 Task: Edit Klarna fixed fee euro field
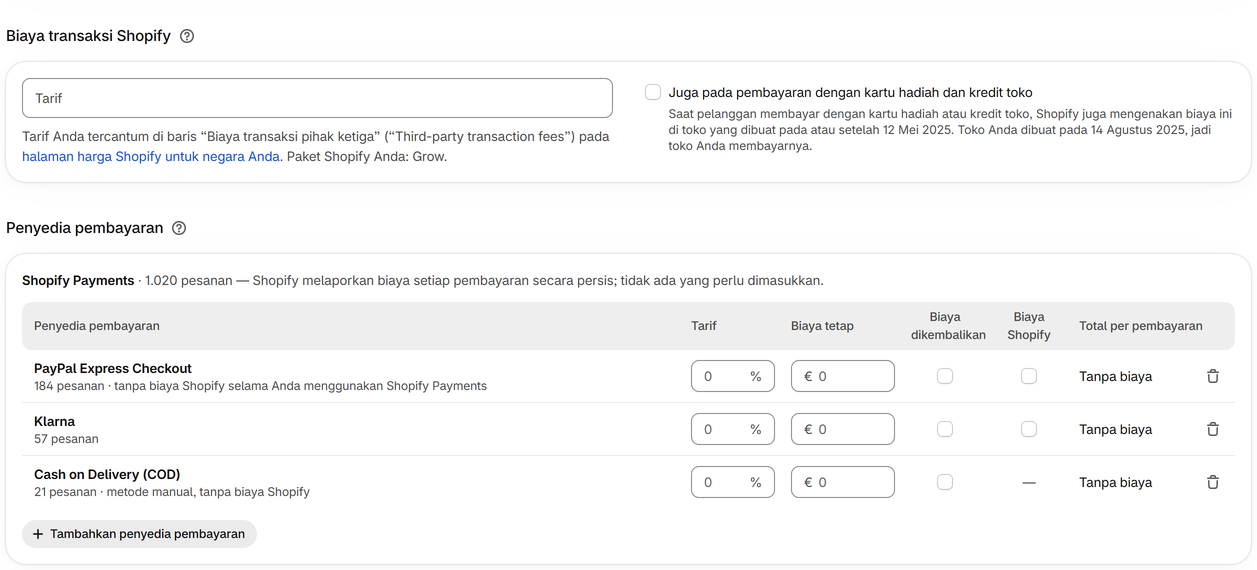click(x=843, y=429)
